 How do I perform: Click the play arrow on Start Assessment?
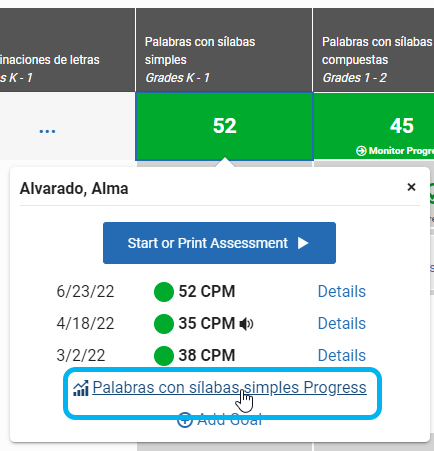tap(303, 243)
